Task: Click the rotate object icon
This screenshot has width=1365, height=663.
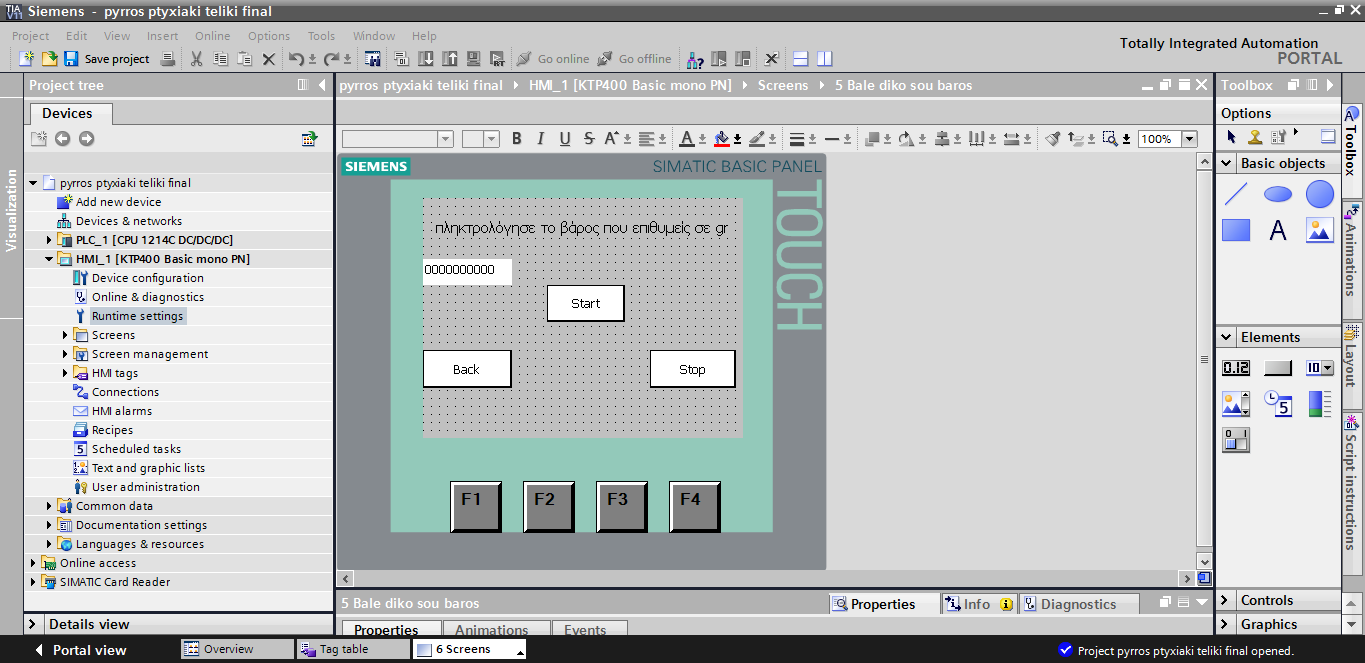Action: pos(905,139)
